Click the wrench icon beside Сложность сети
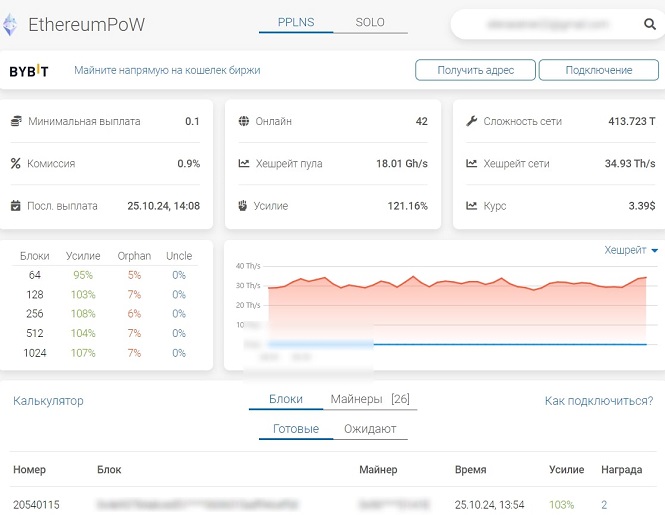The height and width of the screenshot is (515, 665). [x=472, y=121]
